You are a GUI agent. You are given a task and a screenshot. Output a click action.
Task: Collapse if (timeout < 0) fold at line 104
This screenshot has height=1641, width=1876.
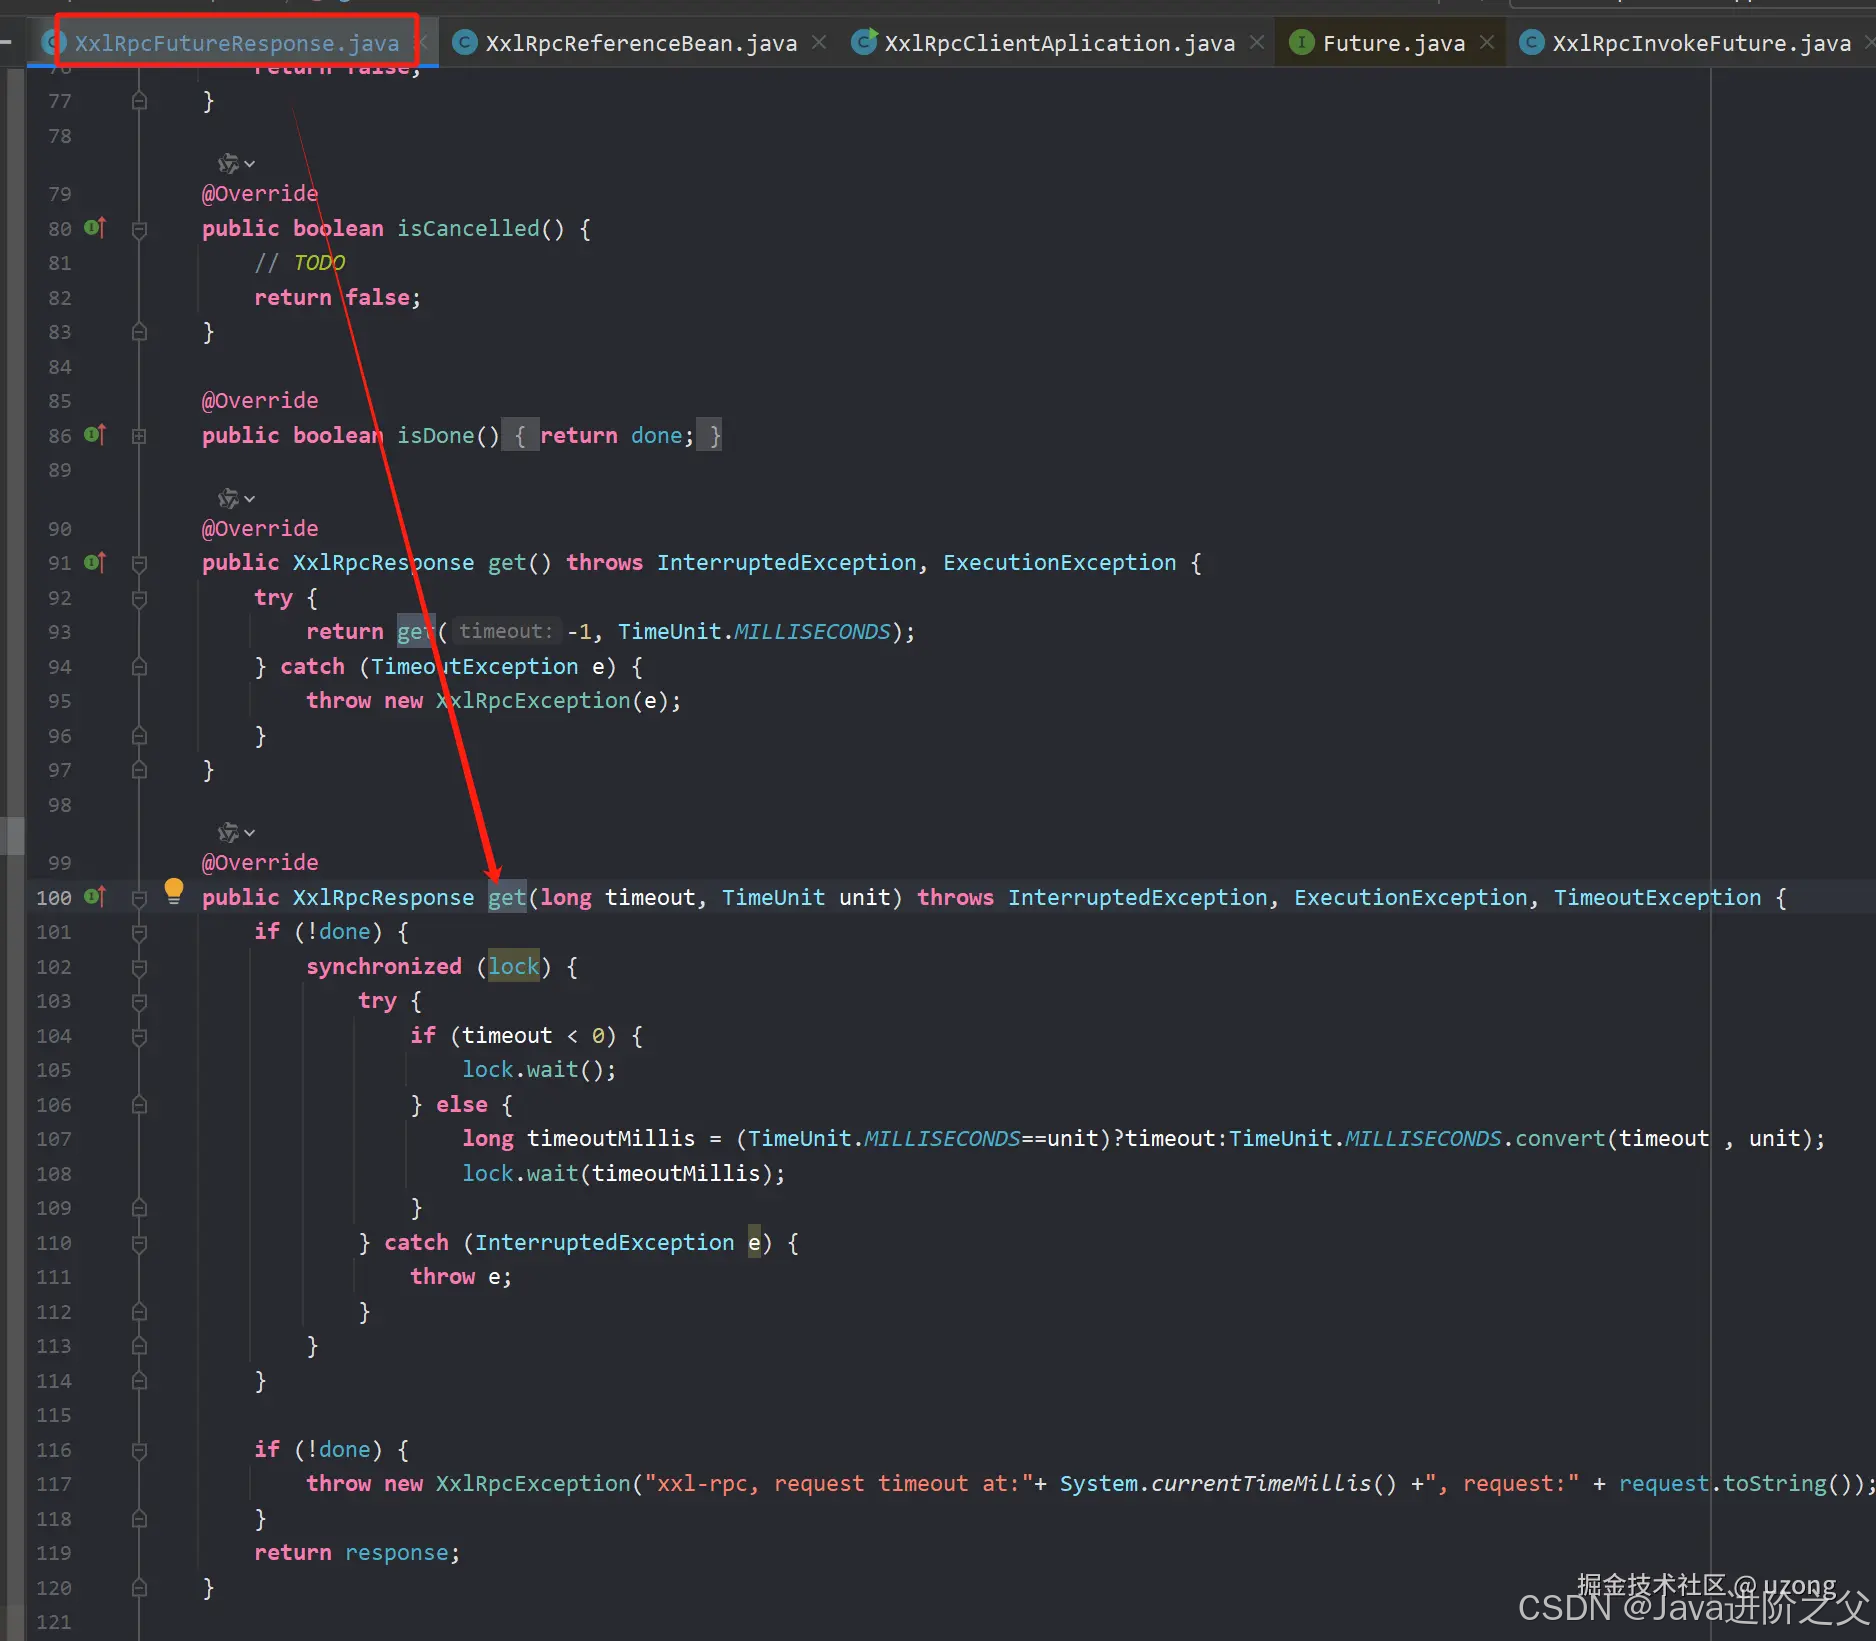tap(139, 1036)
